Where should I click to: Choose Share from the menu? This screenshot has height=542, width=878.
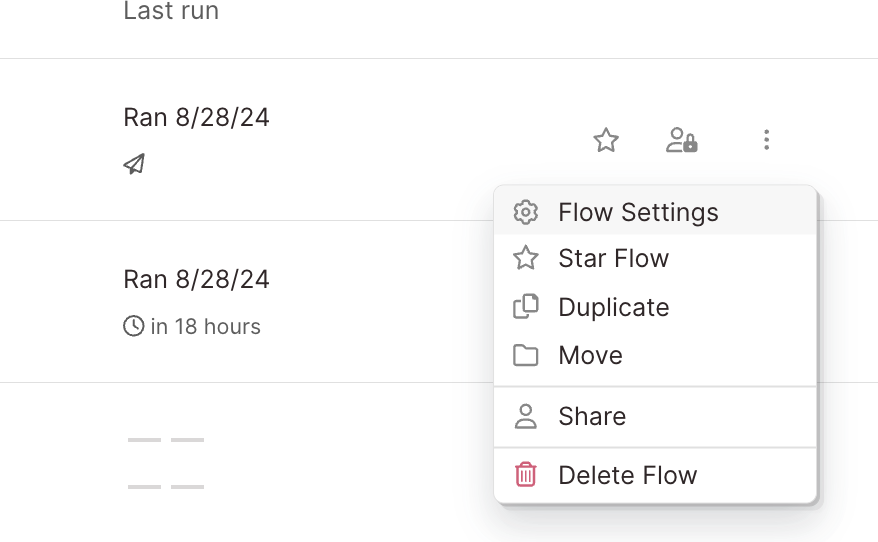click(655, 417)
